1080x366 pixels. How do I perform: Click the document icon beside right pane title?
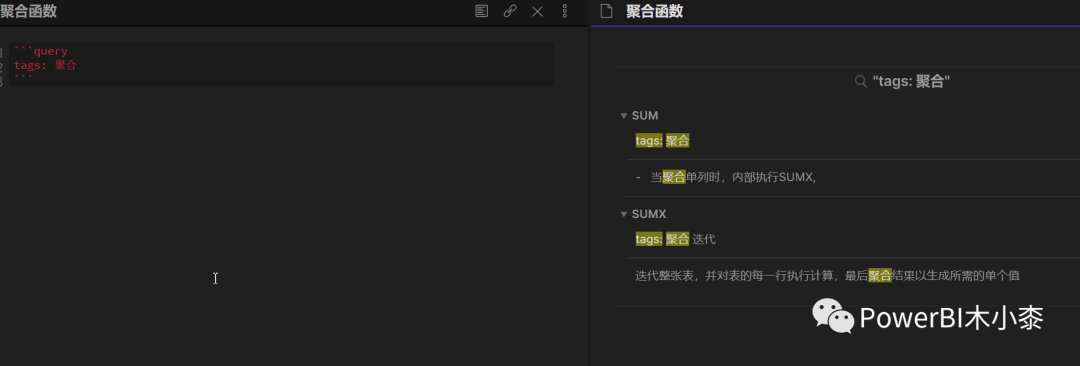click(607, 11)
